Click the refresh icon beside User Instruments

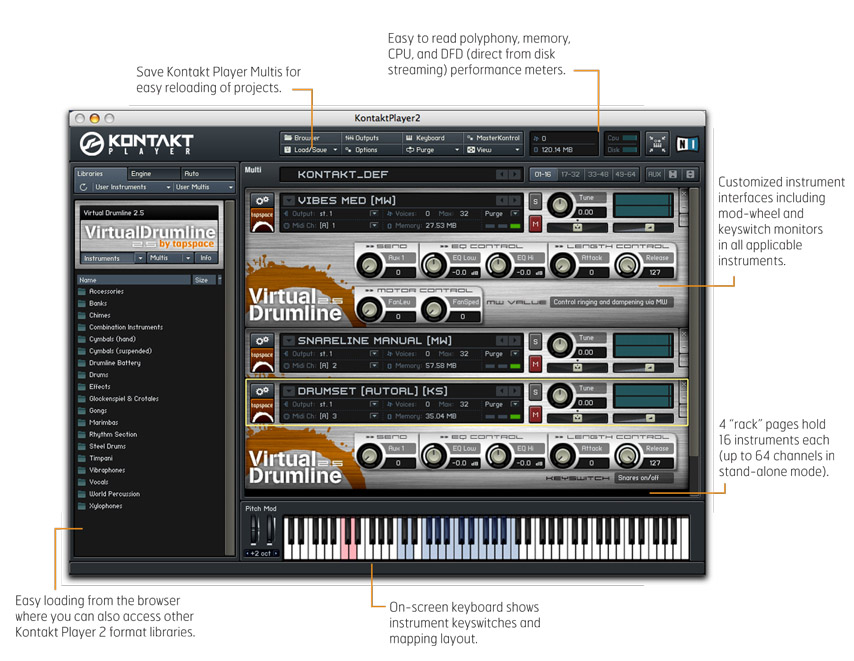[83, 187]
